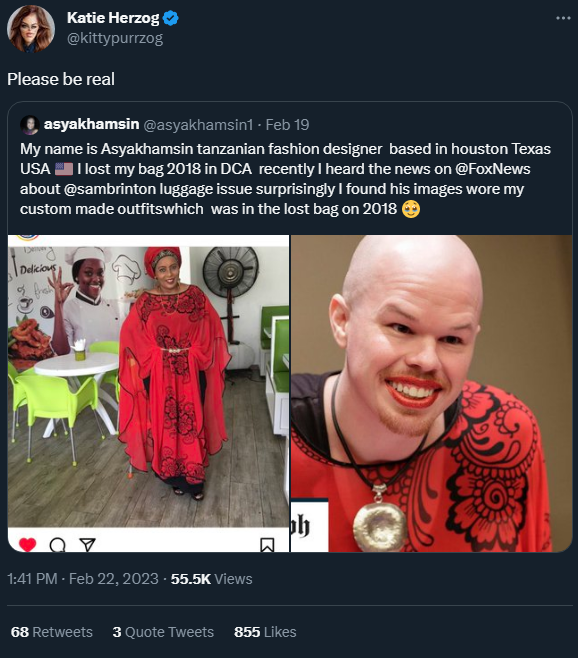This screenshot has height=658, width=578.
Task: Click the 1:41 PM Feb 22, 2023 timestamp
Action: point(83,579)
